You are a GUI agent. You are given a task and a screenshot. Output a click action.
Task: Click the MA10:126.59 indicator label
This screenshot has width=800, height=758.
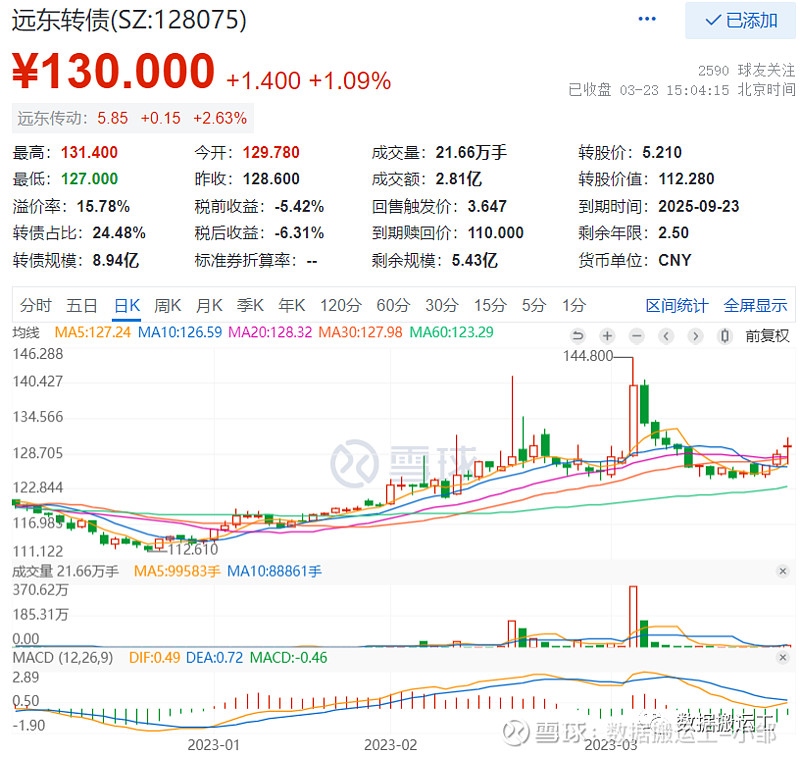click(x=180, y=333)
